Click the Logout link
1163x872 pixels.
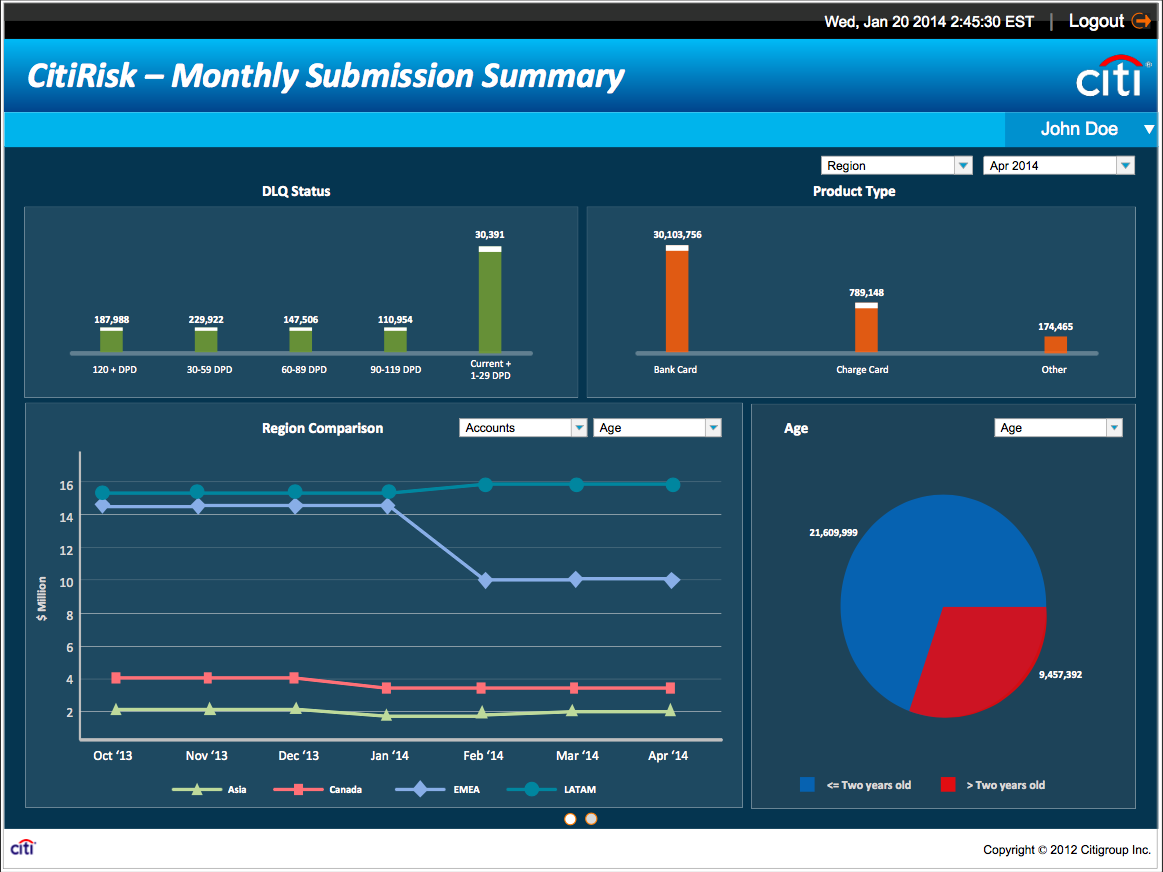tap(1096, 22)
